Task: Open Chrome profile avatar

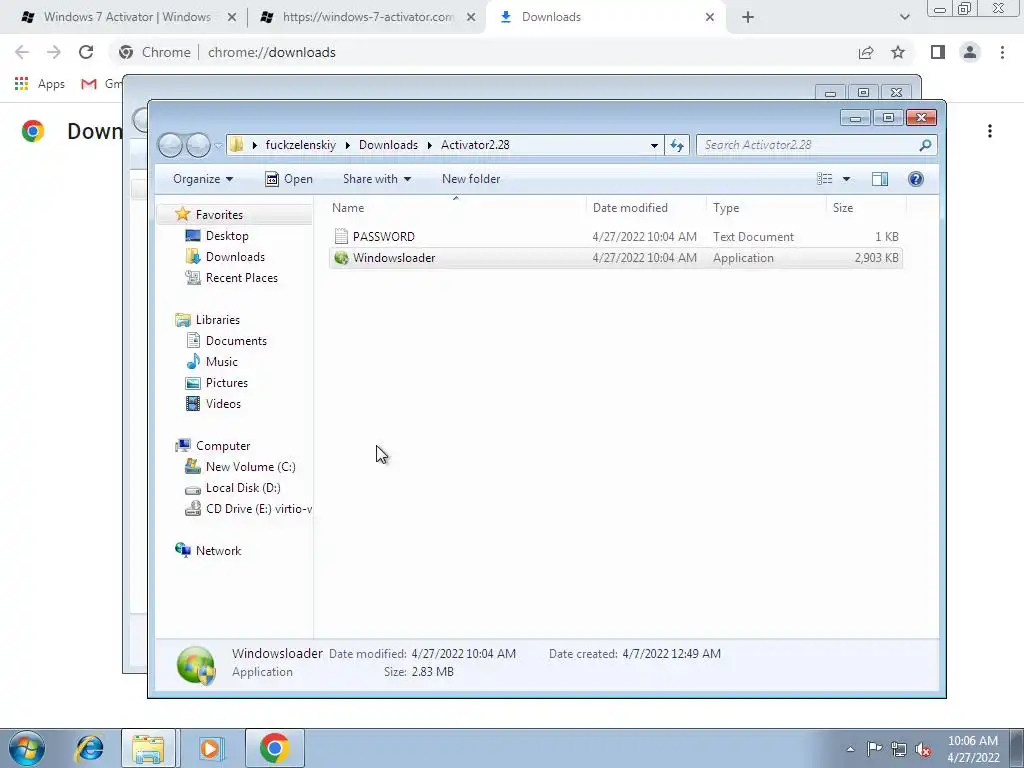Action: pos(970,52)
